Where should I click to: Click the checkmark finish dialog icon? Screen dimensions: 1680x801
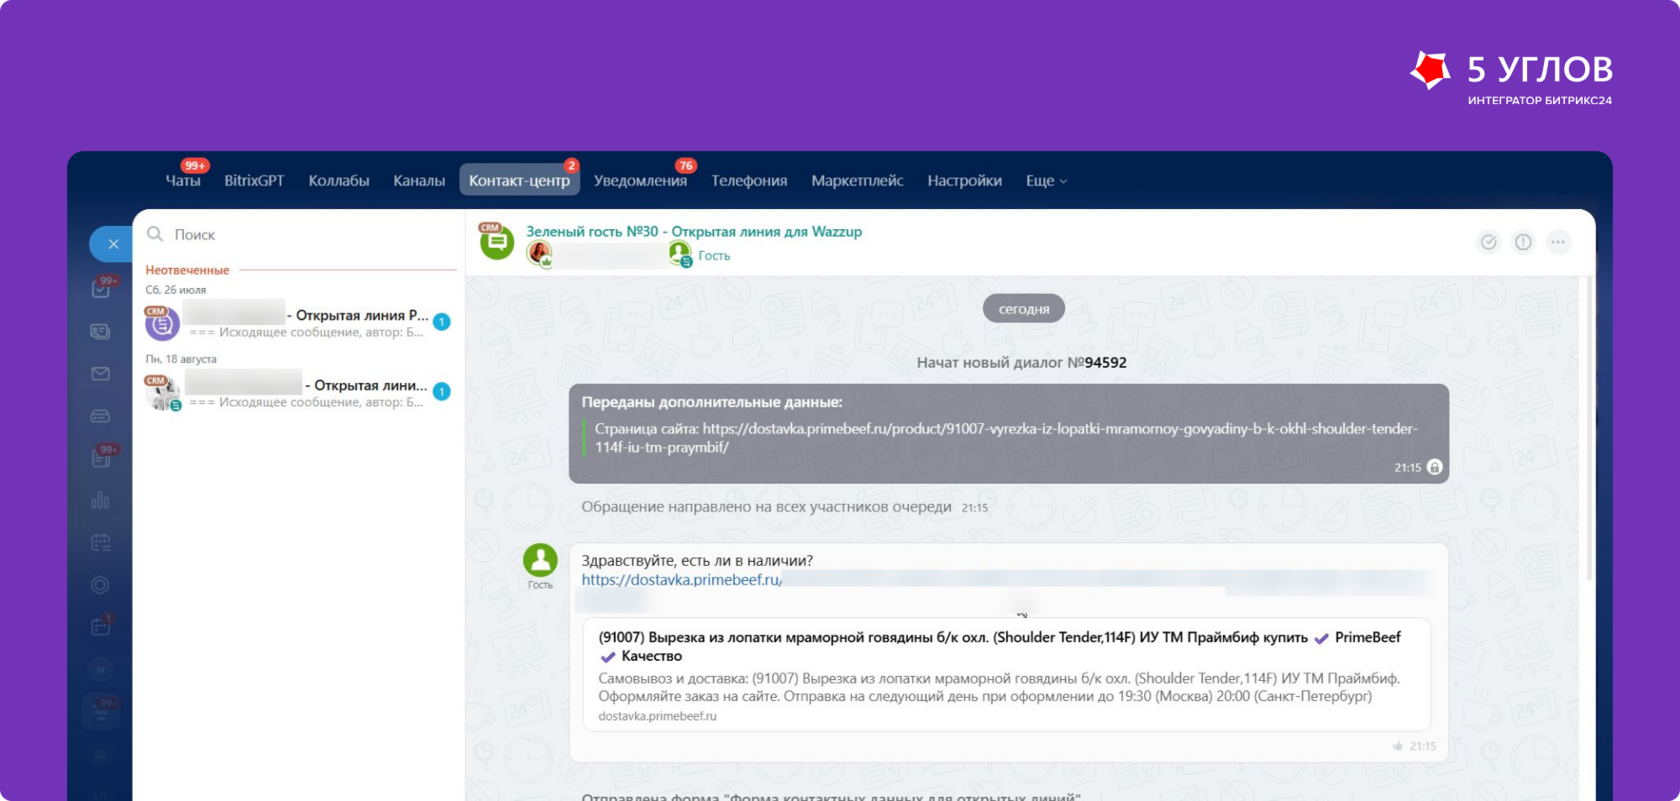[x=1489, y=242]
